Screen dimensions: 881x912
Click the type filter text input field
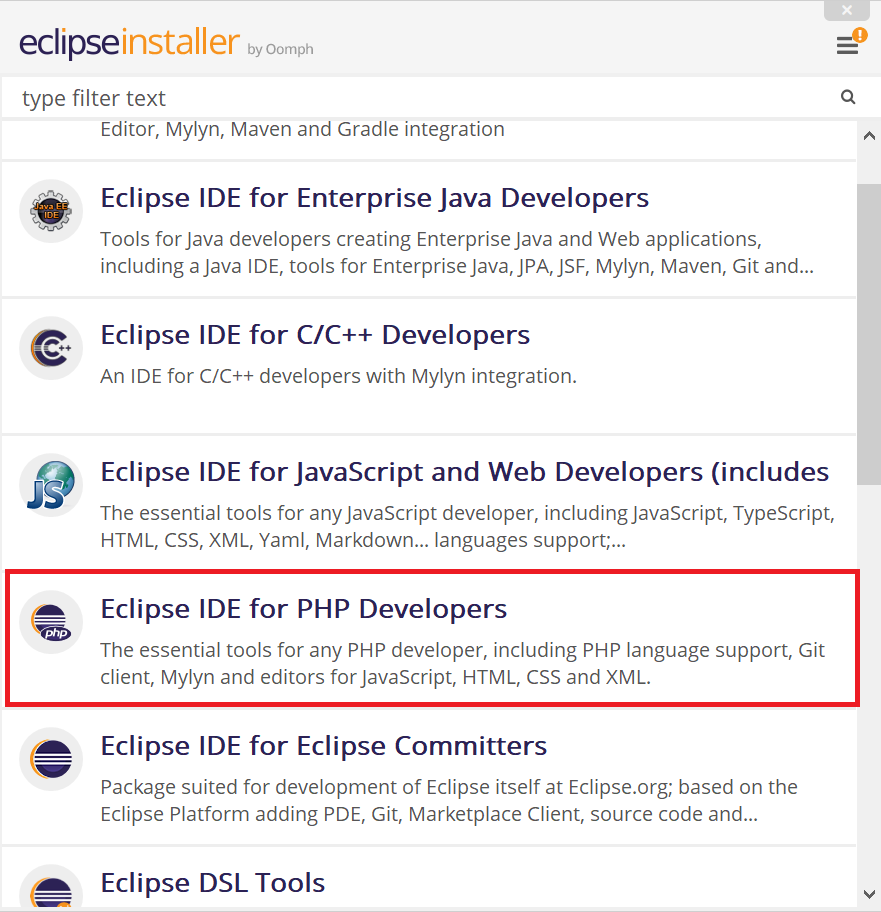point(400,97)
